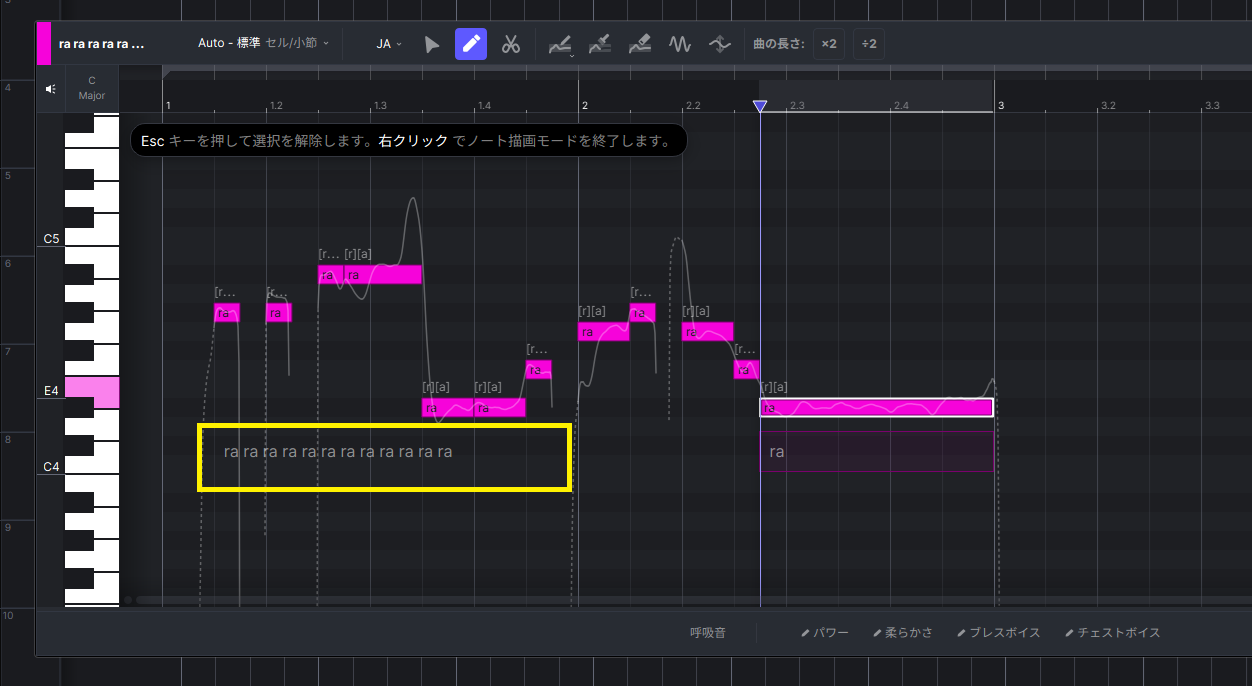Pick the pitch curve eraser tool
The image size is (1252, 686).
click(x=639, y=45)
